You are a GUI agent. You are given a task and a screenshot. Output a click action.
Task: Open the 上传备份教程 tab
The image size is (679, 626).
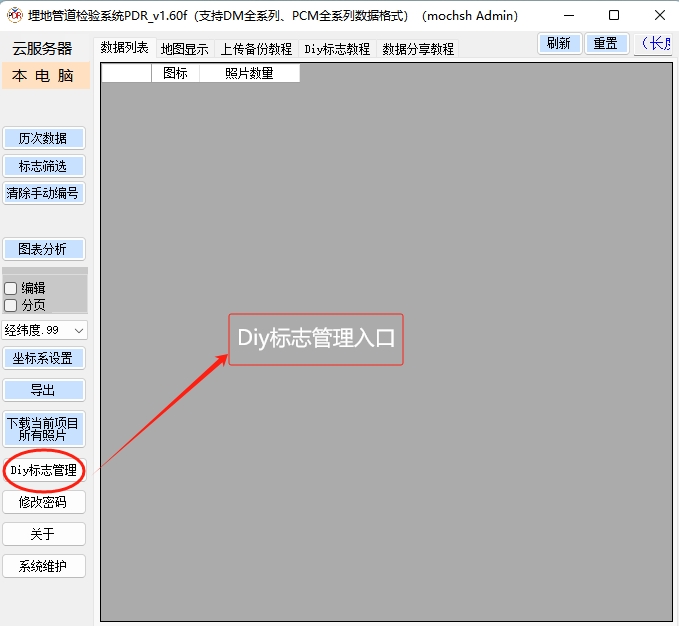click(256, 49)
